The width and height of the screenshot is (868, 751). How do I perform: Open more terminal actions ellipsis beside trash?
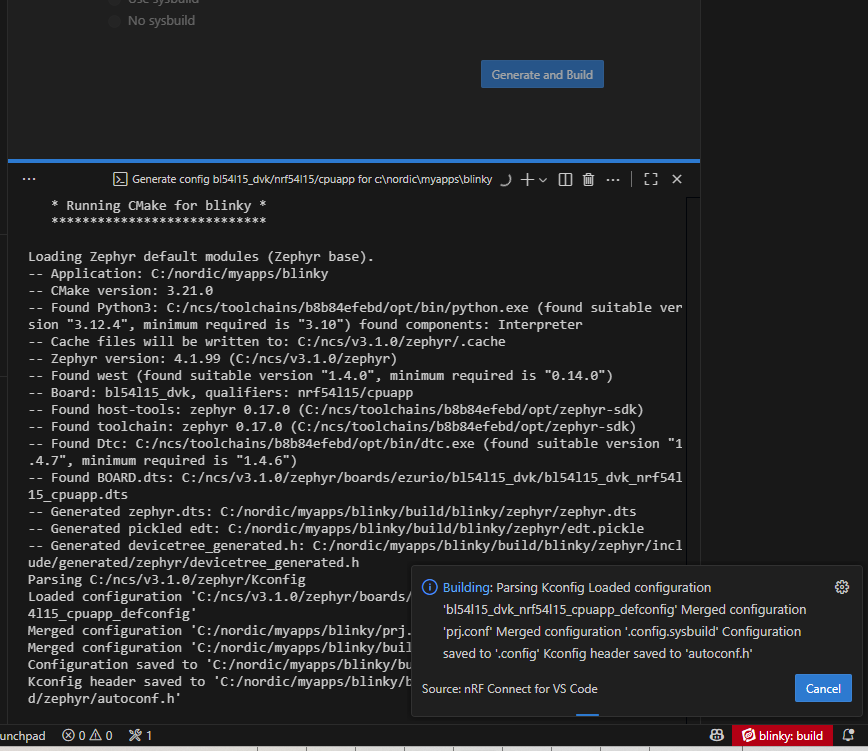[x=610, y=179]
